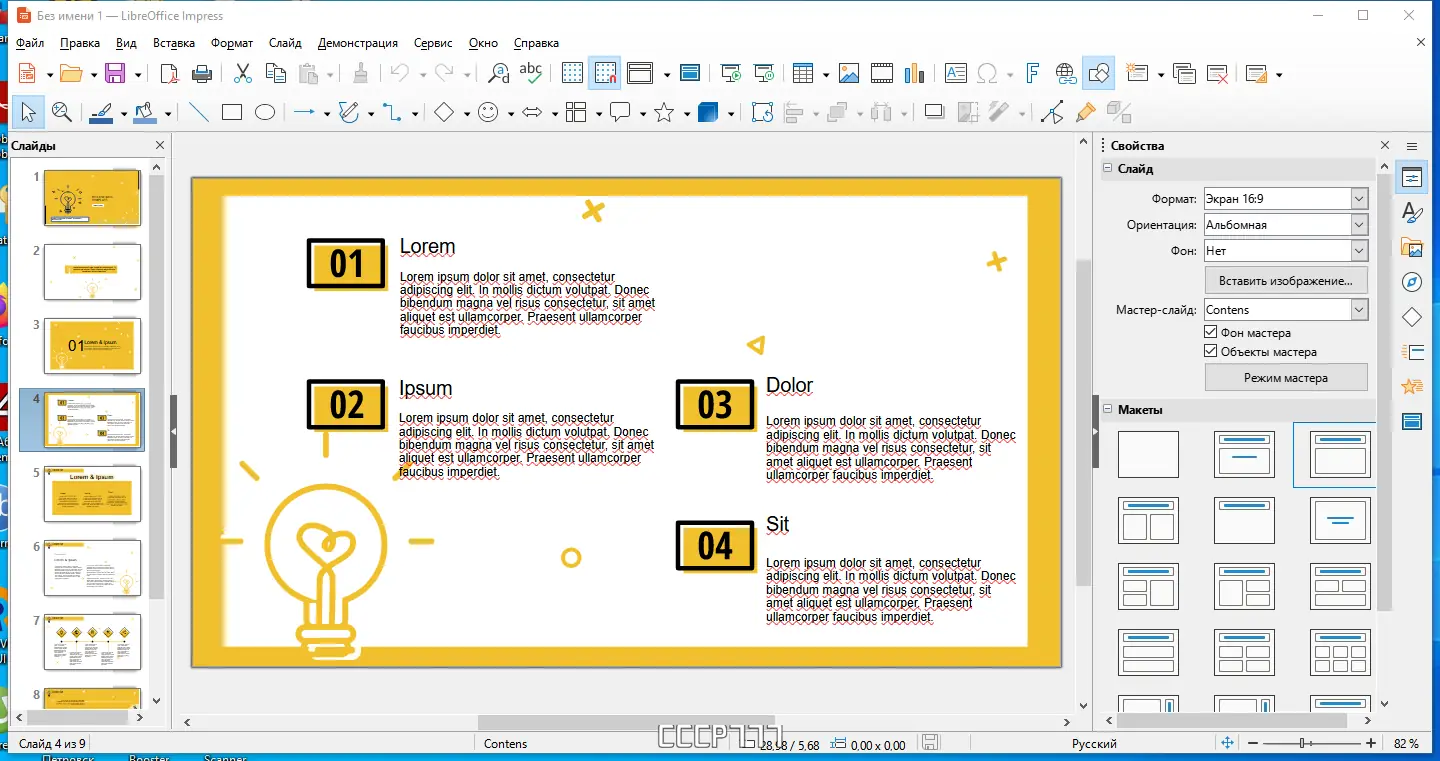1440x761 pixels.
Task: Open the 'Сервис' menu
Action: 433,43
